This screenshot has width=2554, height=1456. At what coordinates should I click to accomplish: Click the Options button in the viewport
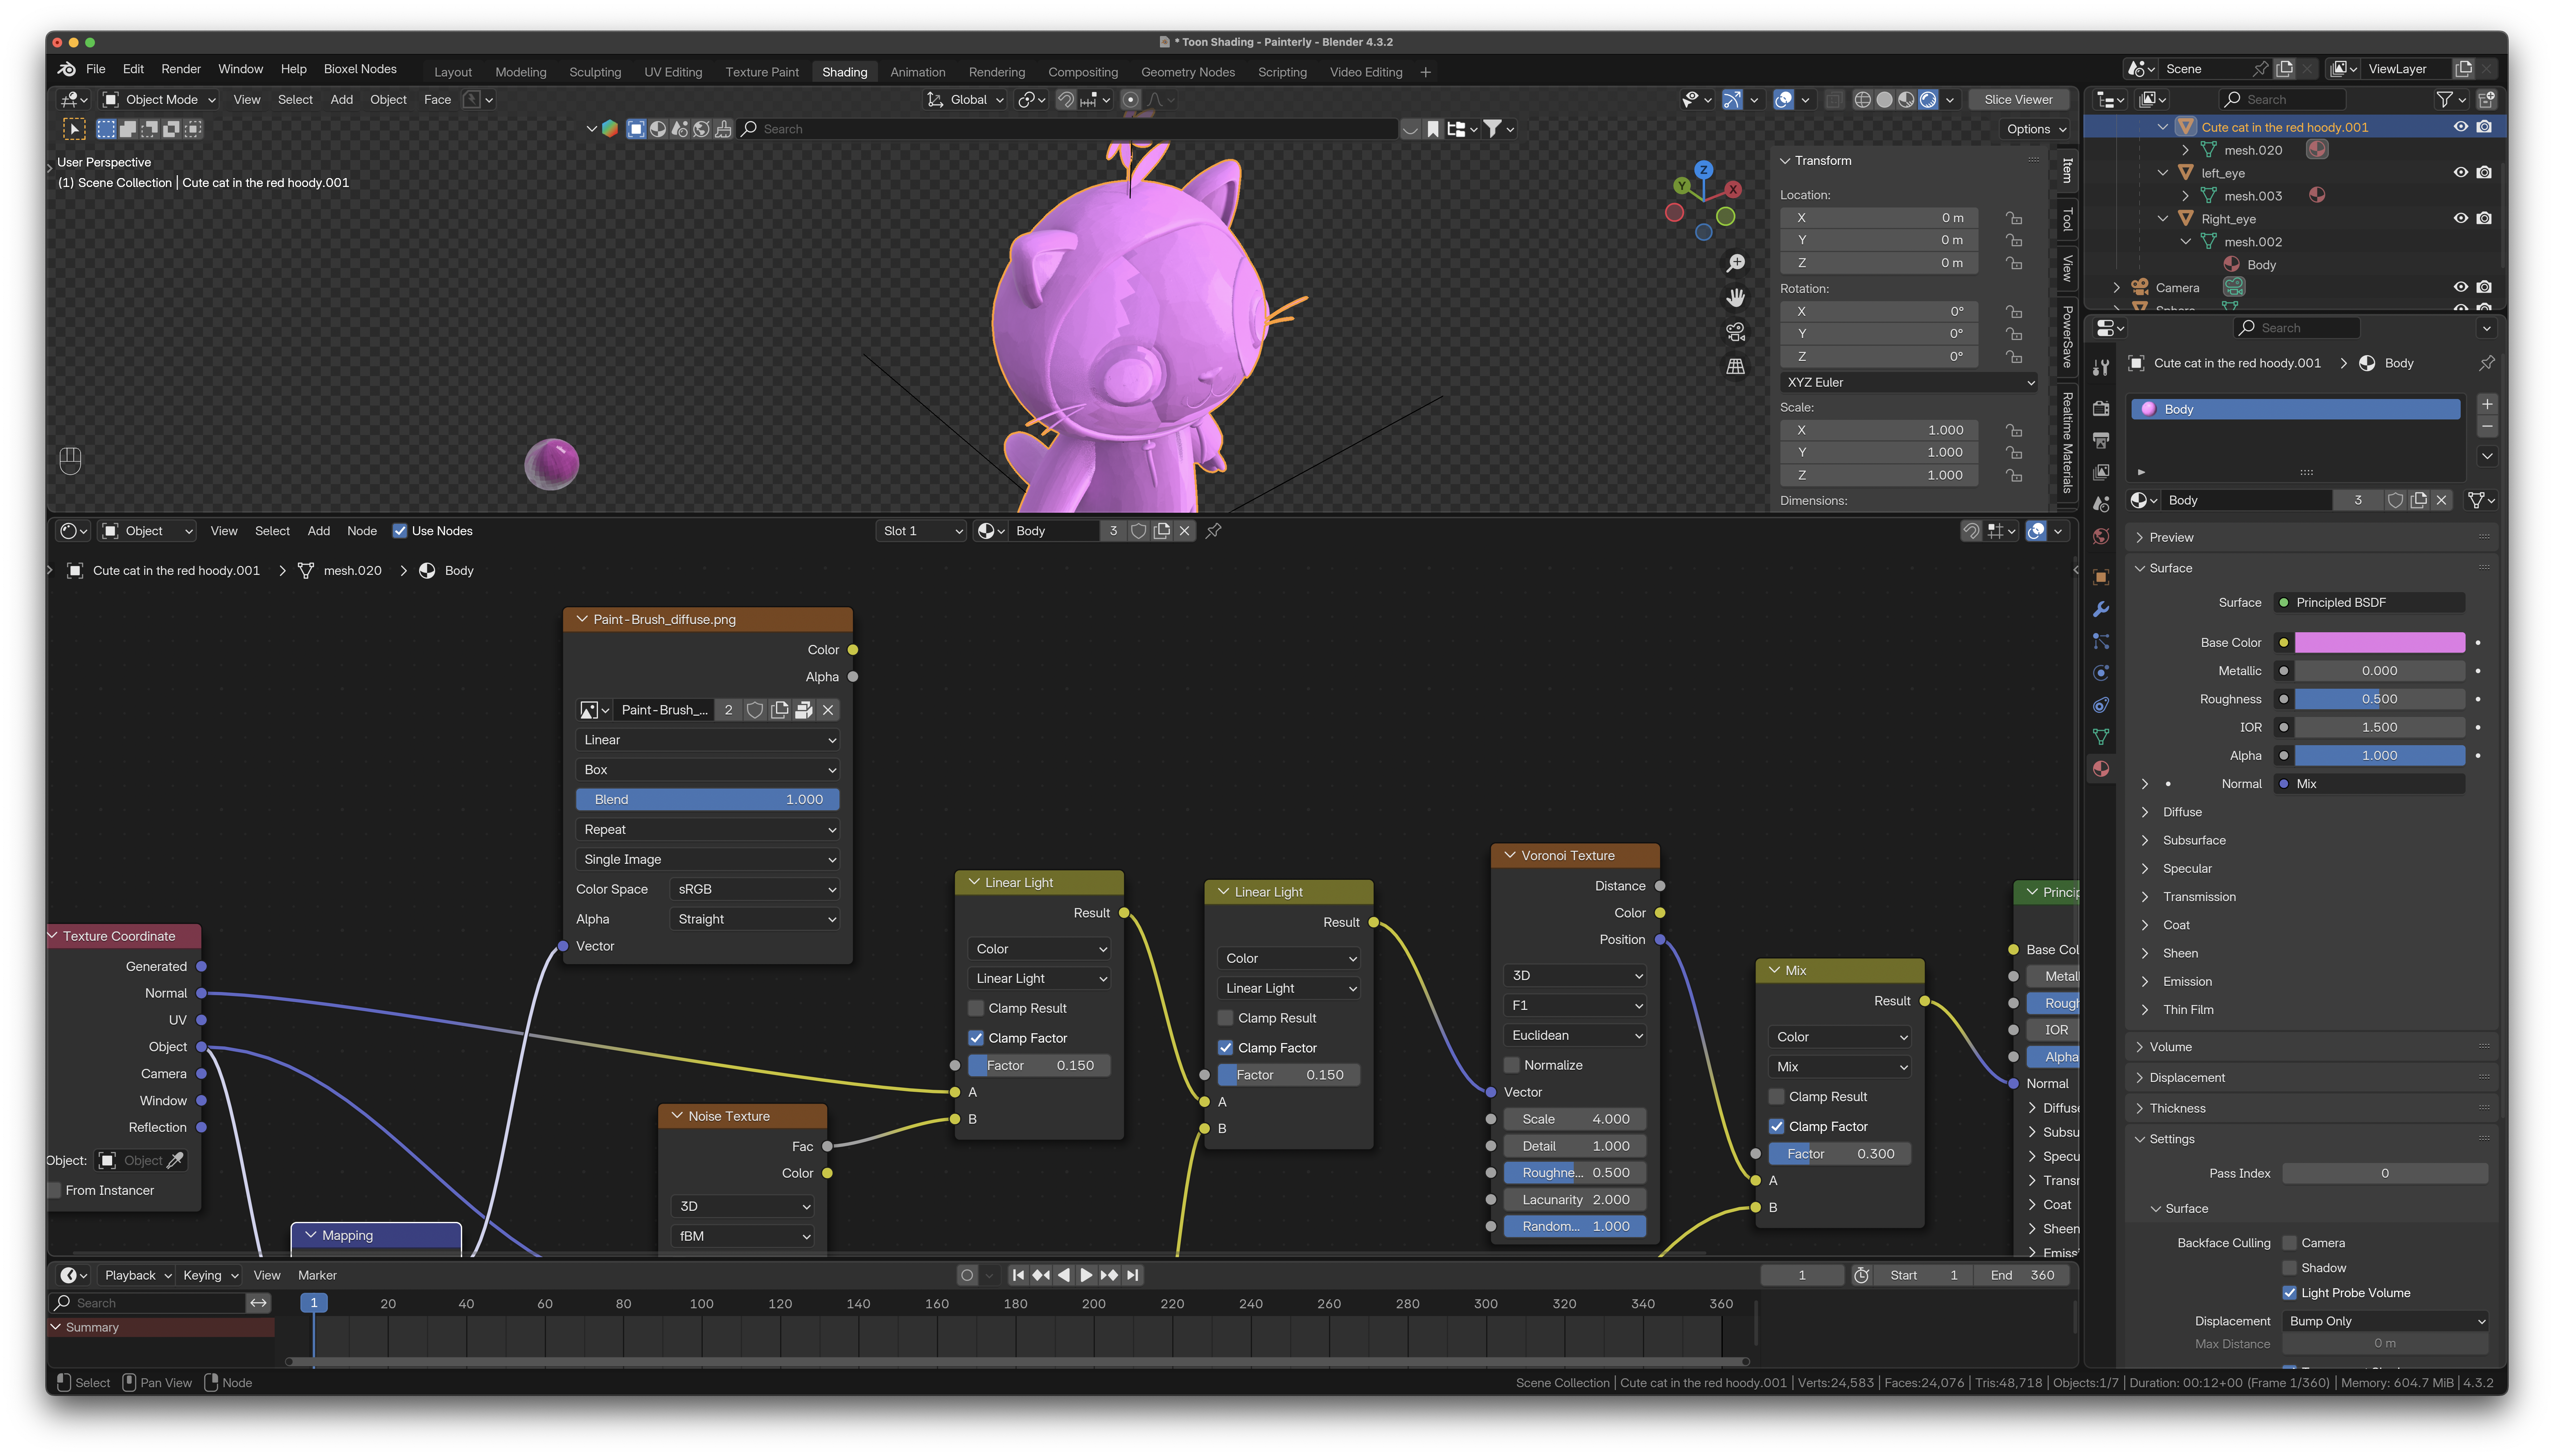(2036, 129)
